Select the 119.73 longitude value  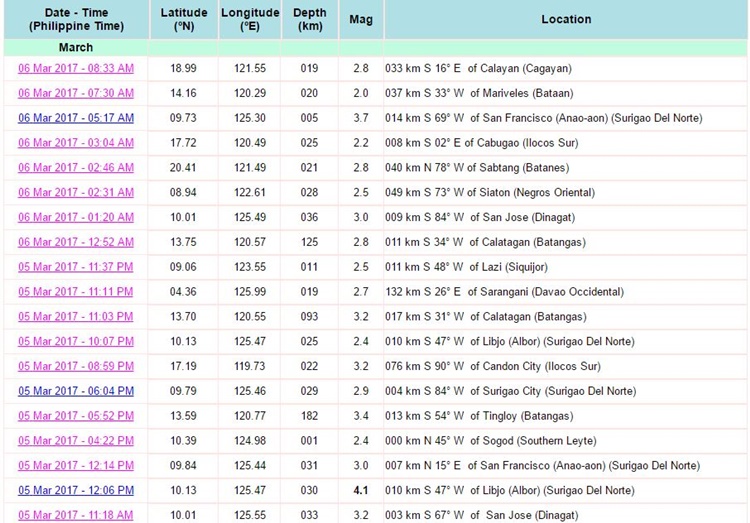[250, 367]
